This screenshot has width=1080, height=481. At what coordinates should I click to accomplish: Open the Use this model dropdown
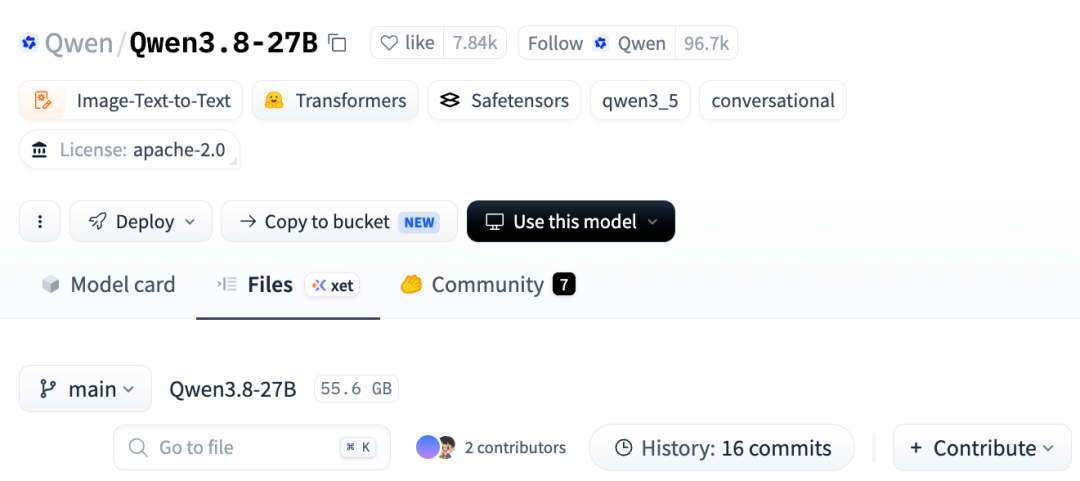click(571, 221)
